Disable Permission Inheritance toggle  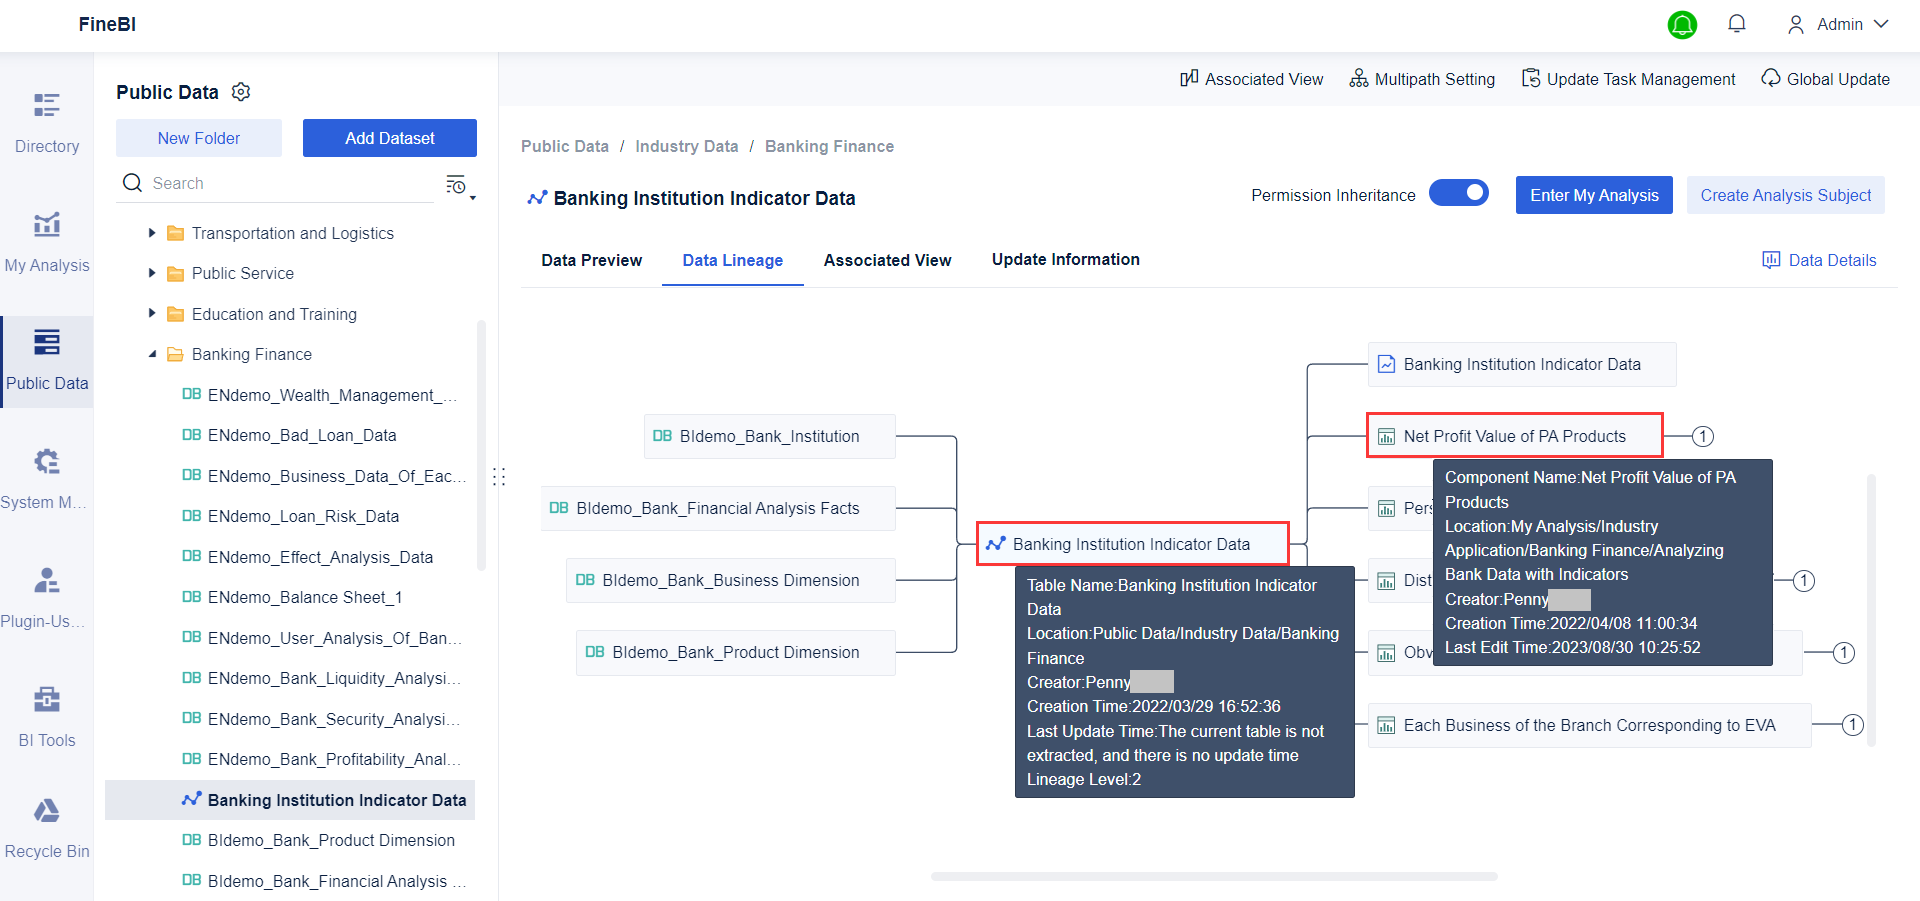pos(1459,192)
